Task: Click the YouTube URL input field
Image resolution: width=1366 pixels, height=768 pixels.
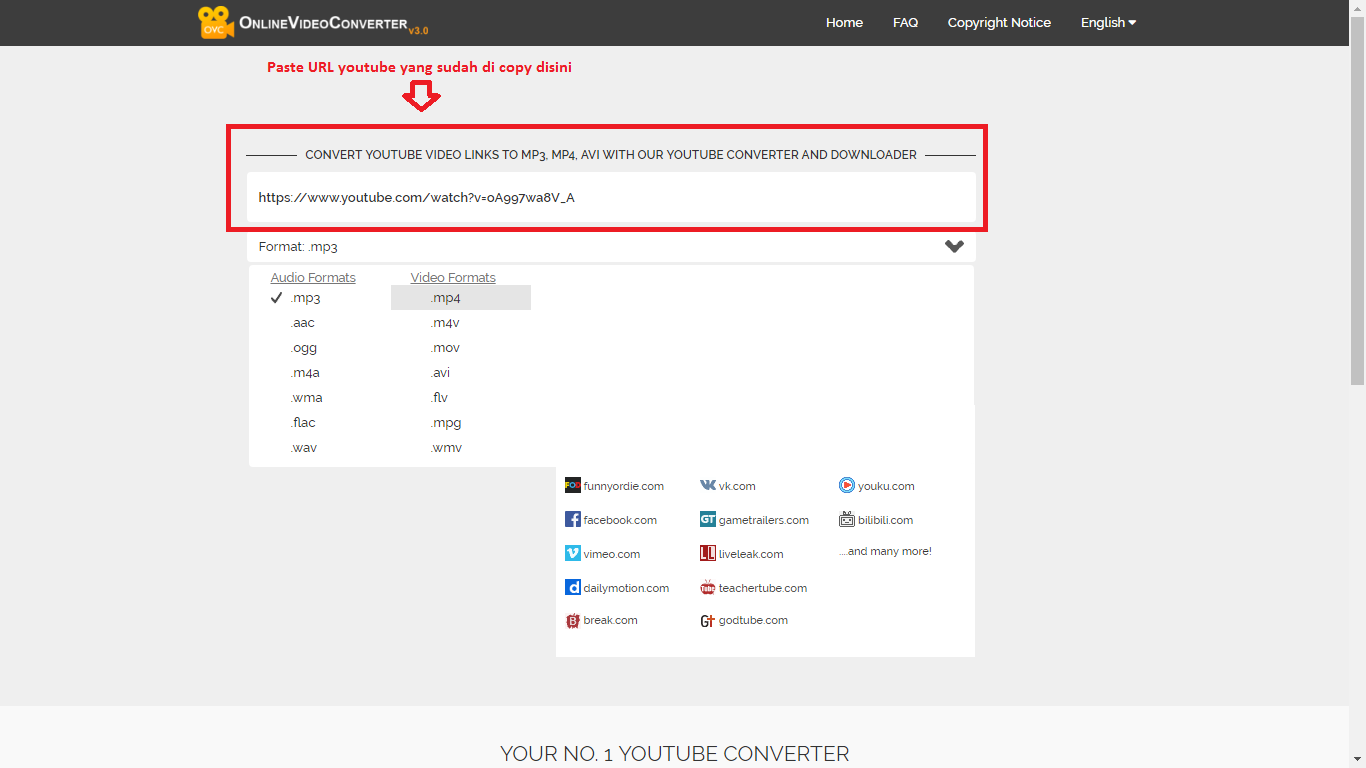Action: pyautogui.click(x=611, y=197)
